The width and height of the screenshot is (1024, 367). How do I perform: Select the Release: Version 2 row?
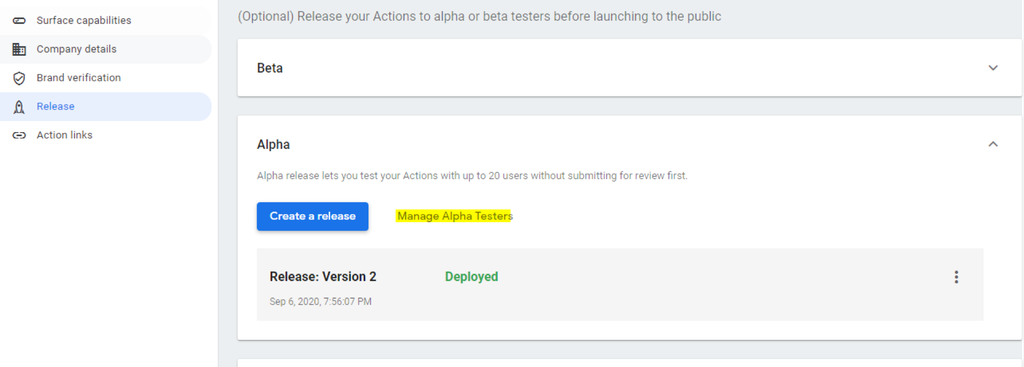click(620, 285)
